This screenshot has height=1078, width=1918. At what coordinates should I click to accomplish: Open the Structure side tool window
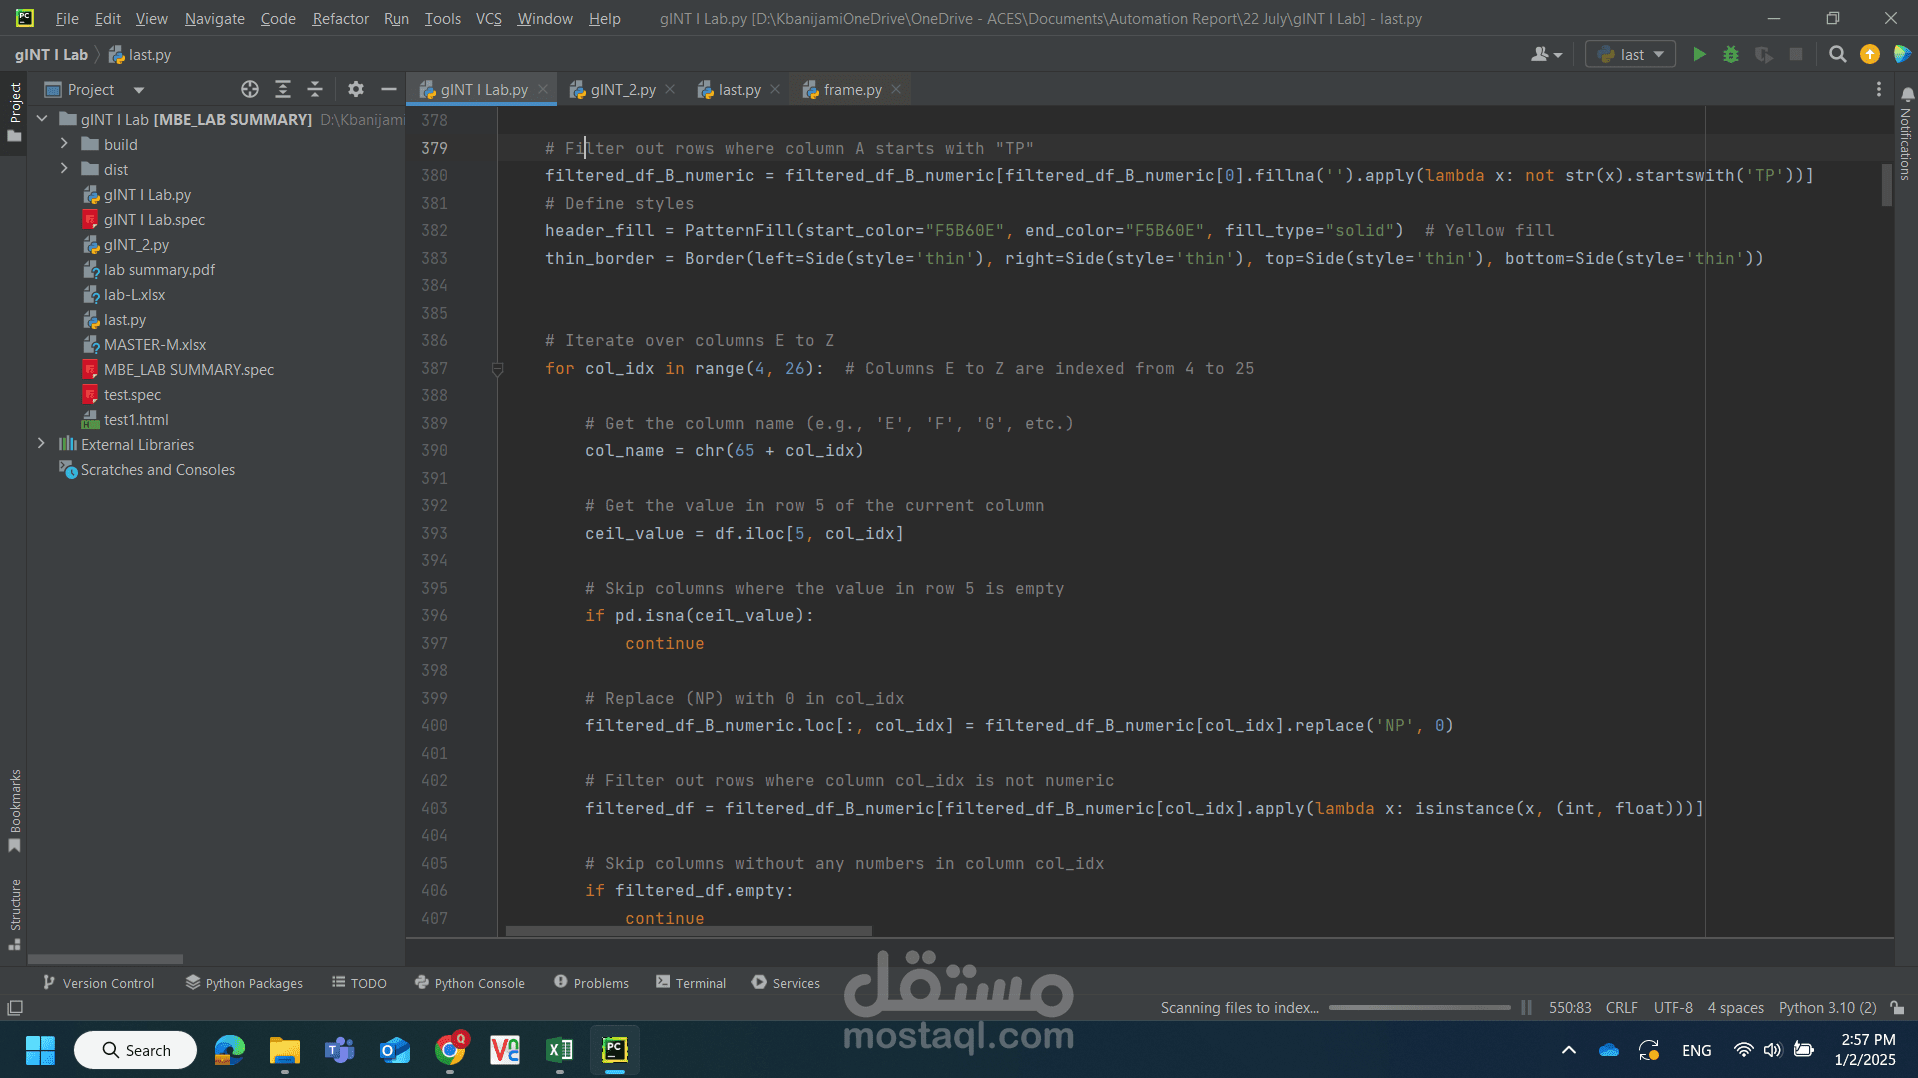(15, 914)
